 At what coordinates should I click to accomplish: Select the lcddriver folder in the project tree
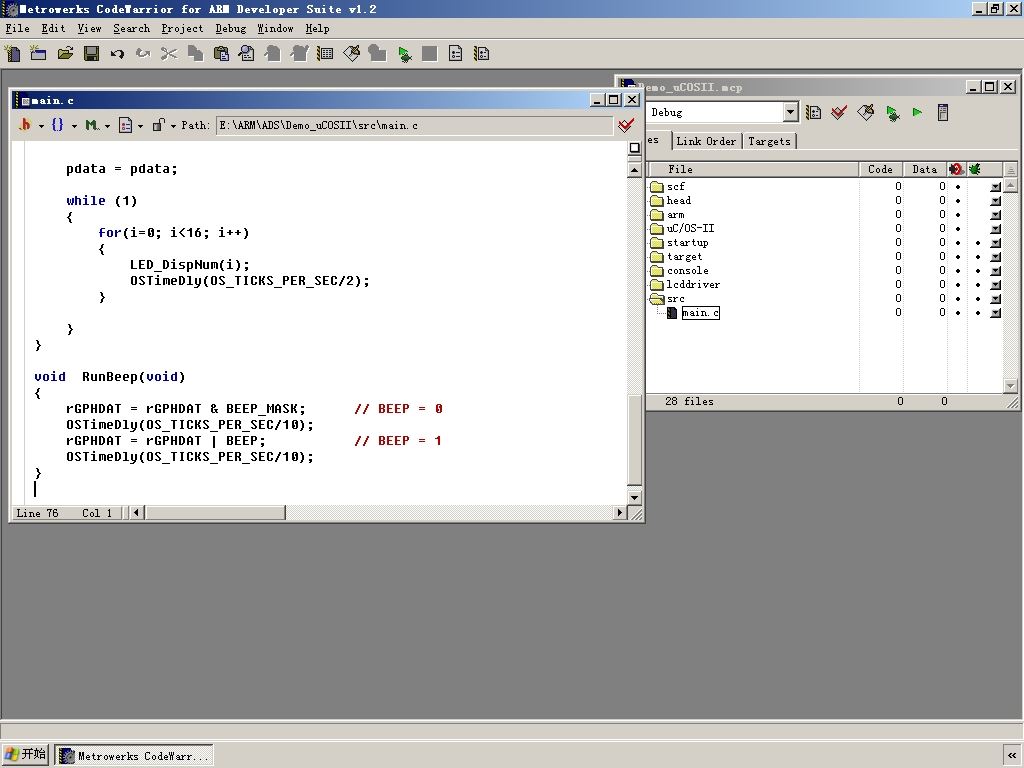pos(693,285)
